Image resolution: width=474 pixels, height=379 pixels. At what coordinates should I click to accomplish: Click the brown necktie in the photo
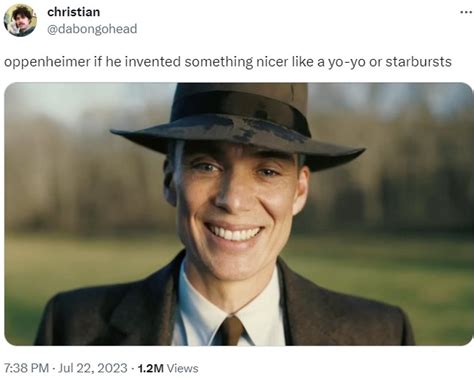pyautogui.click(x=231, y=330)
